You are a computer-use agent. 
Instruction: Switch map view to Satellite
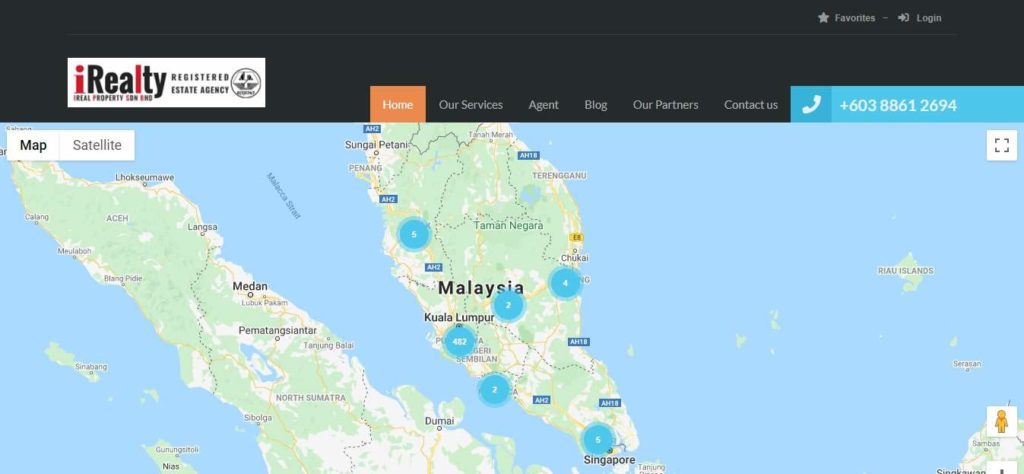click(x=97, y=145)
